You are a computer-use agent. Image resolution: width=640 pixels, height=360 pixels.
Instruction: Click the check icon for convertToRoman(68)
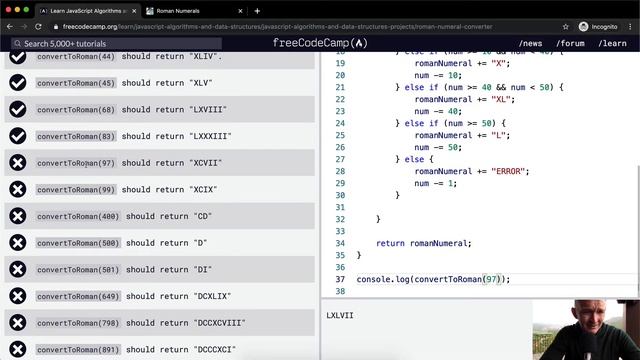tap(18, 109)
